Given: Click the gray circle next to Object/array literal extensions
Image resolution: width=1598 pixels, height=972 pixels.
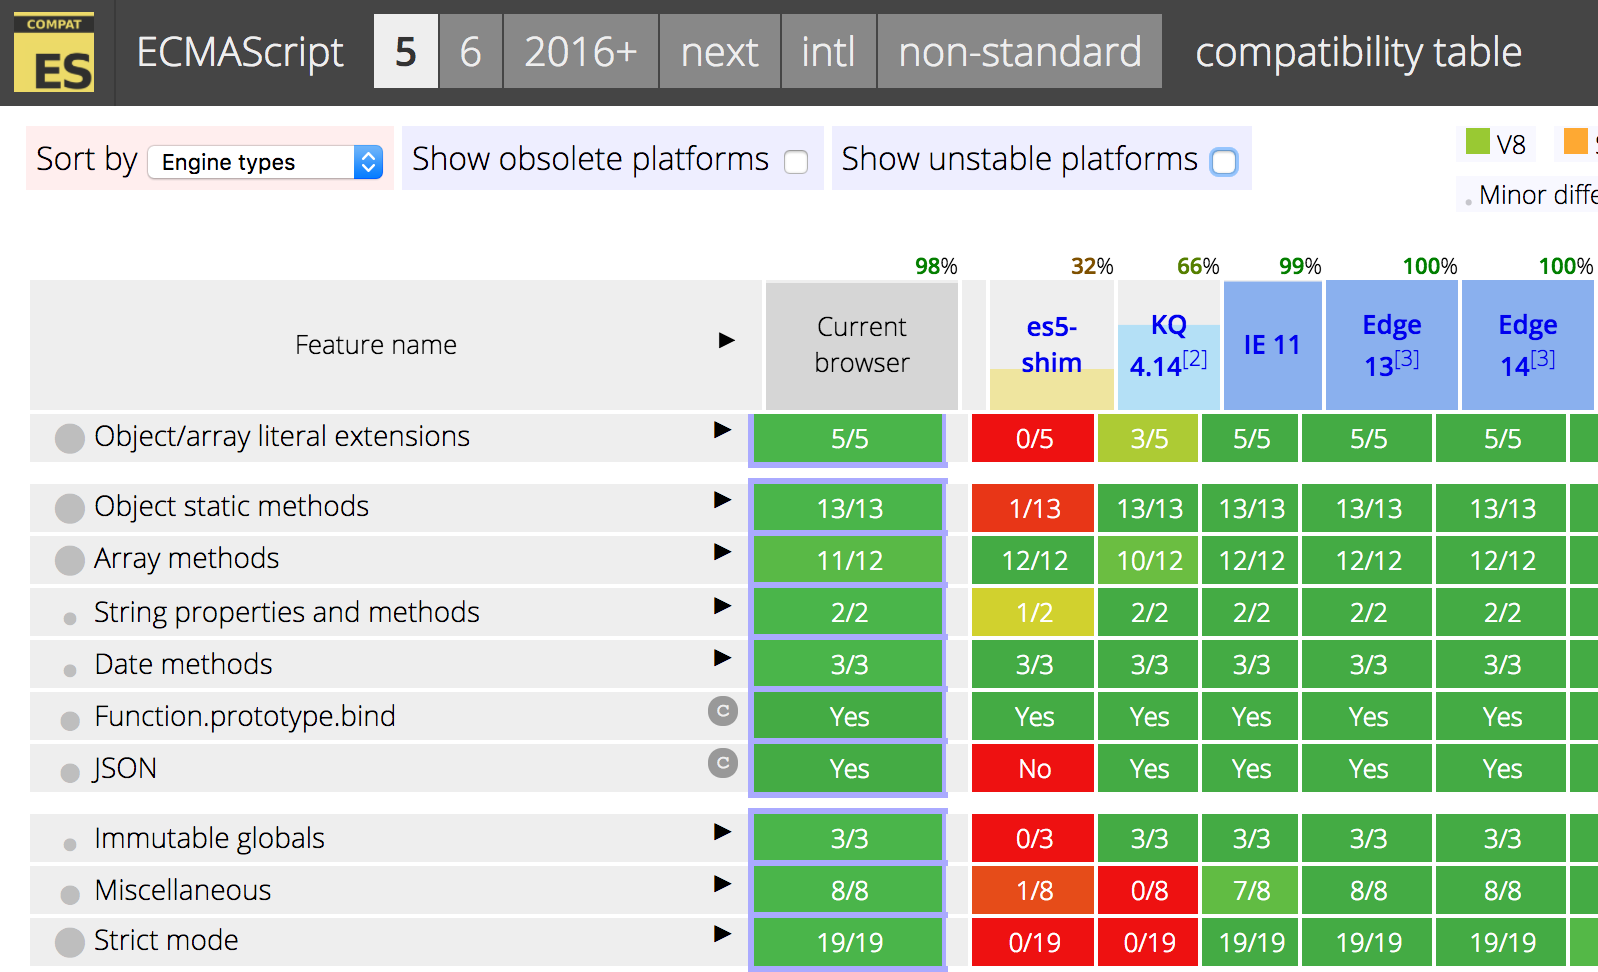Looking at the screenshot, I should 69,438.
